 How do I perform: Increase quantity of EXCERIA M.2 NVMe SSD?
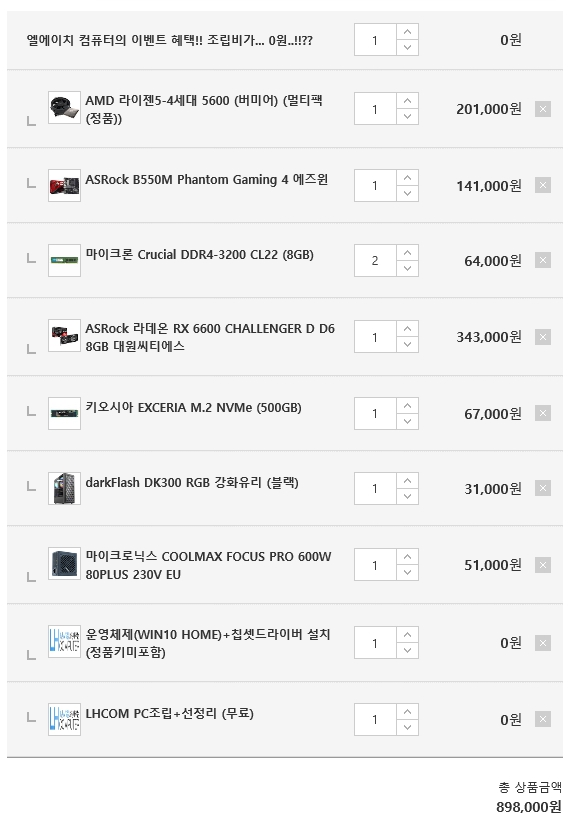[407, 405]
